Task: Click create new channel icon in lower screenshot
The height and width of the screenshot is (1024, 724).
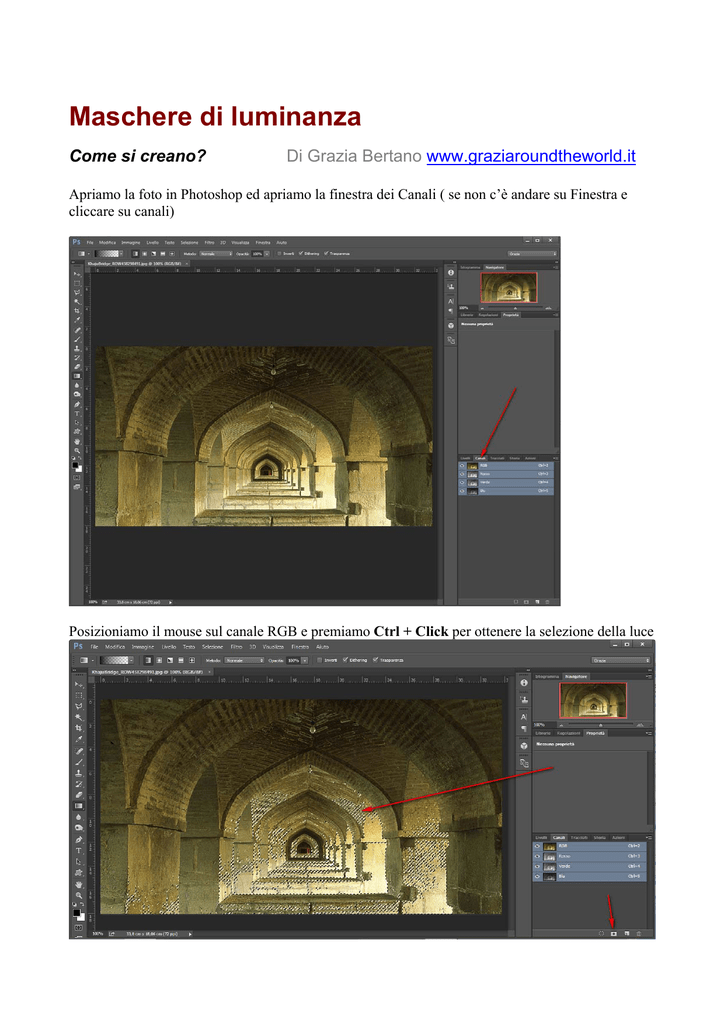Action: pos(627,934)
